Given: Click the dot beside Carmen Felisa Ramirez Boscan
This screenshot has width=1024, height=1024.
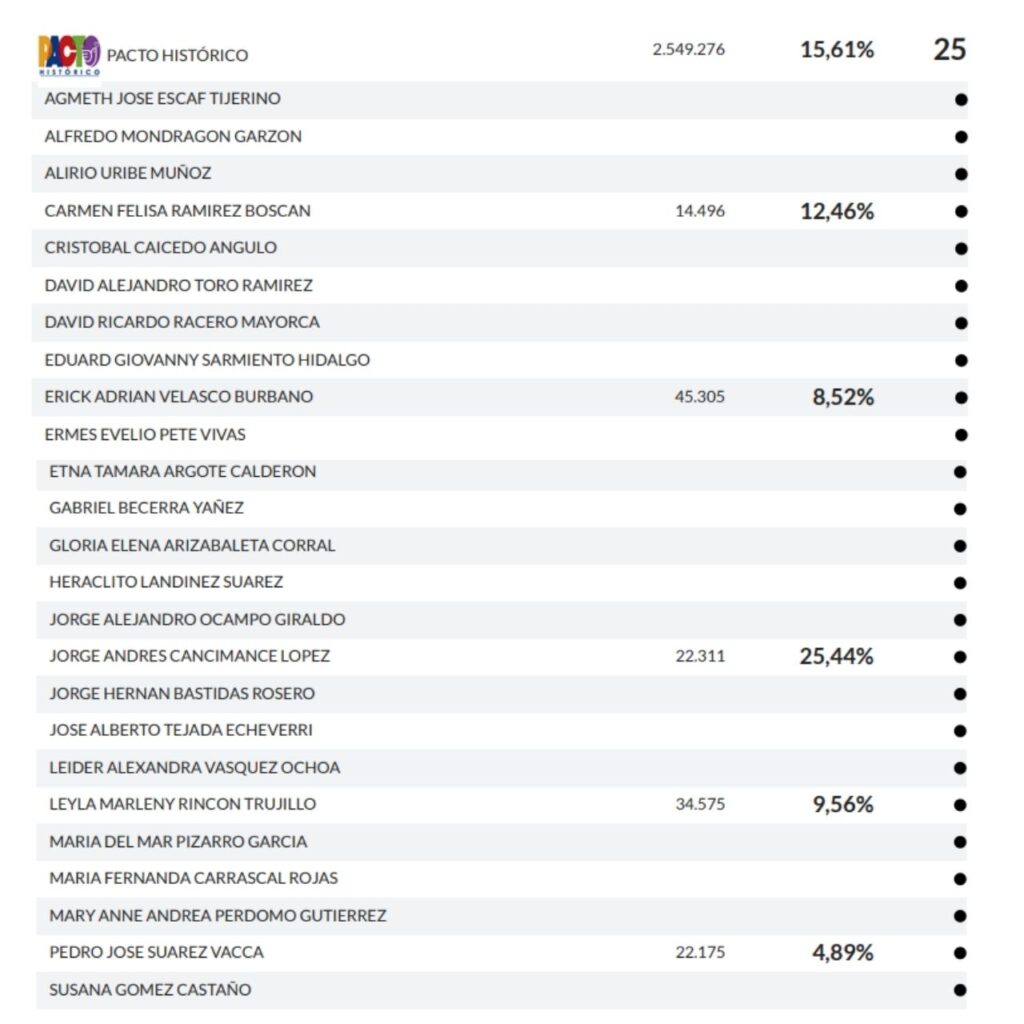Looking at the screenshot, I should [x=961, y=211].
